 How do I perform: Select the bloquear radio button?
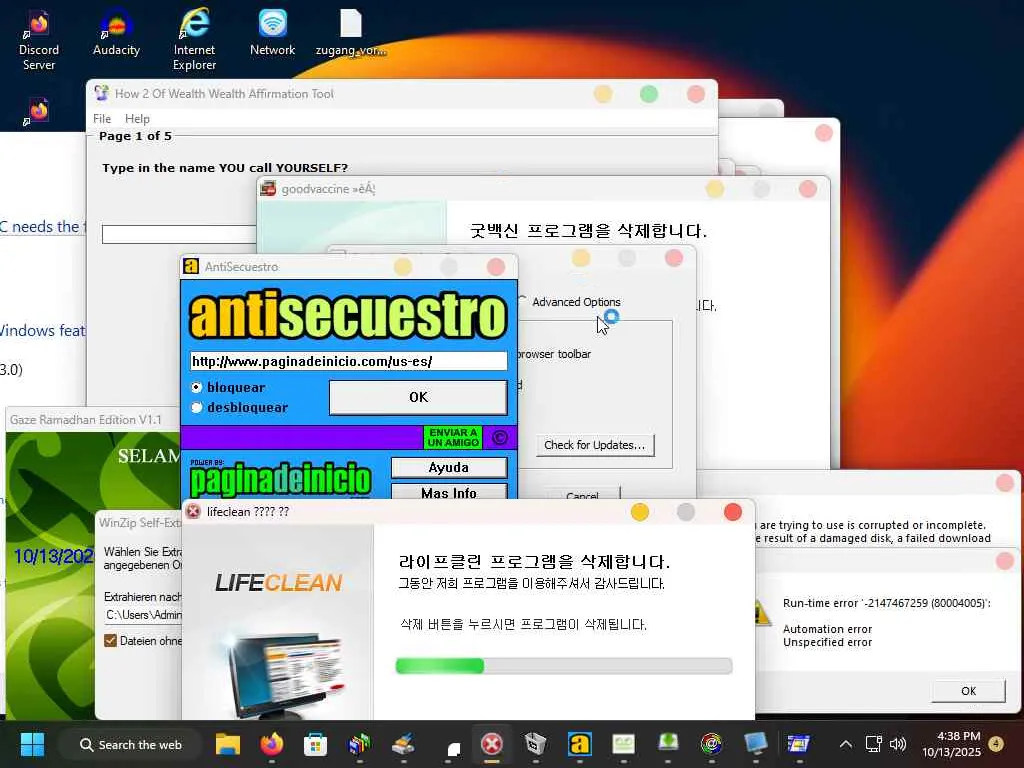click(196, 387)
